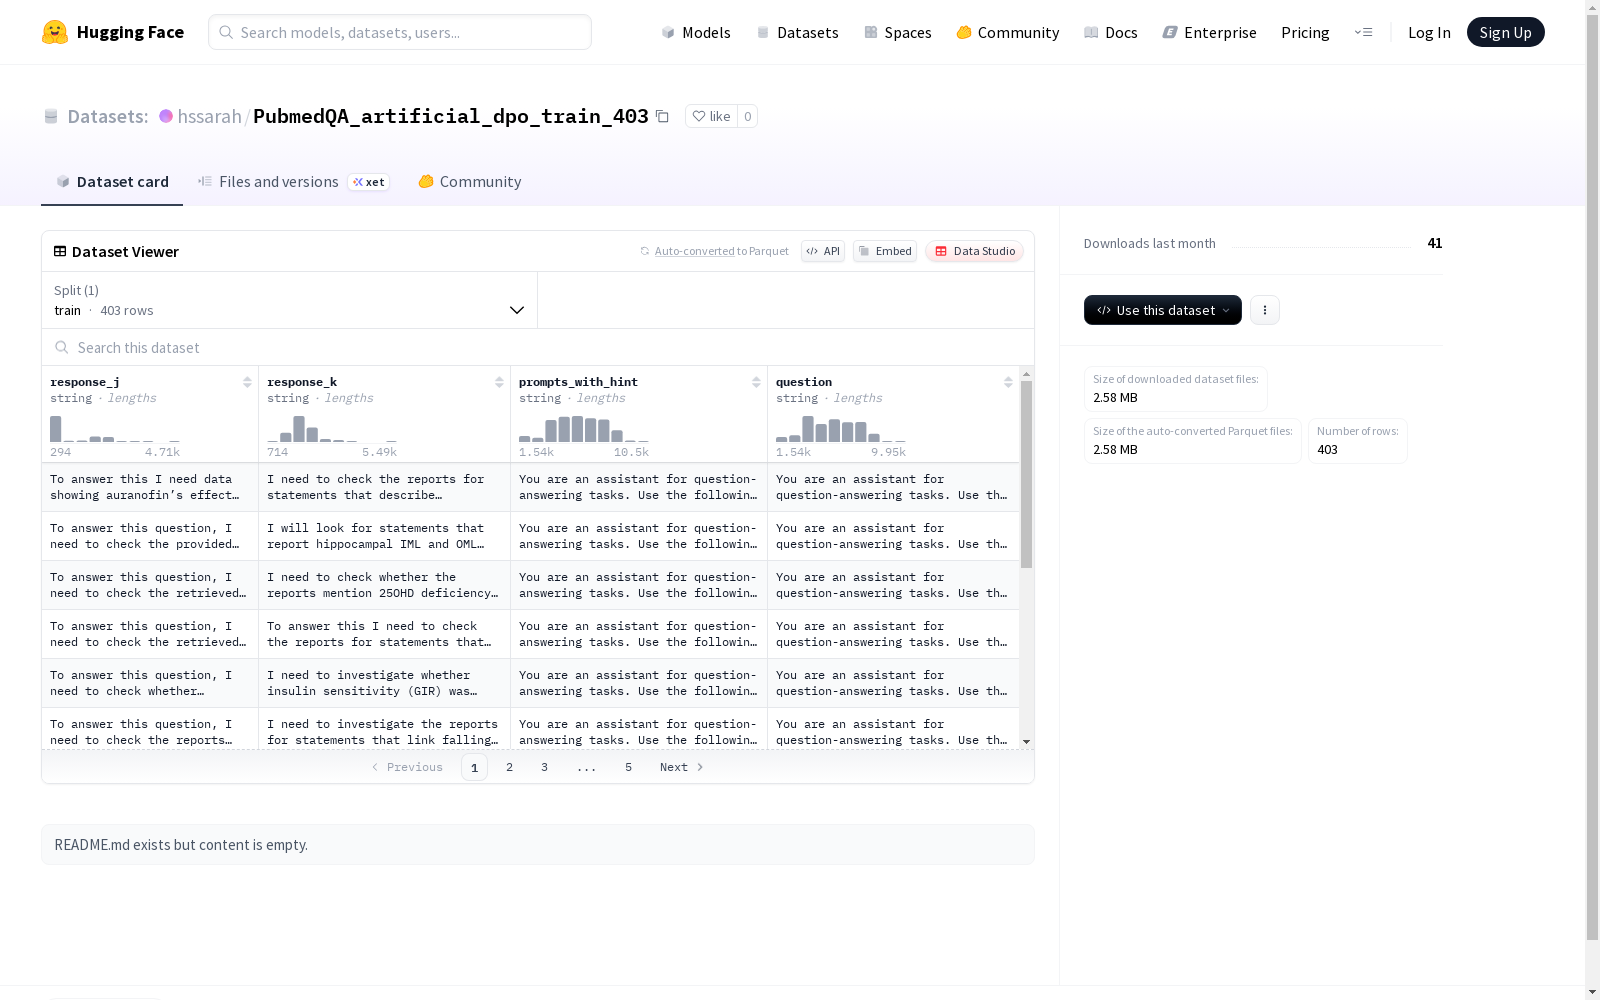1600x1000 pixels.
Task: Click the Datasets breadcrumb icon
Action: pyautogui.click(x=51, y=116)
